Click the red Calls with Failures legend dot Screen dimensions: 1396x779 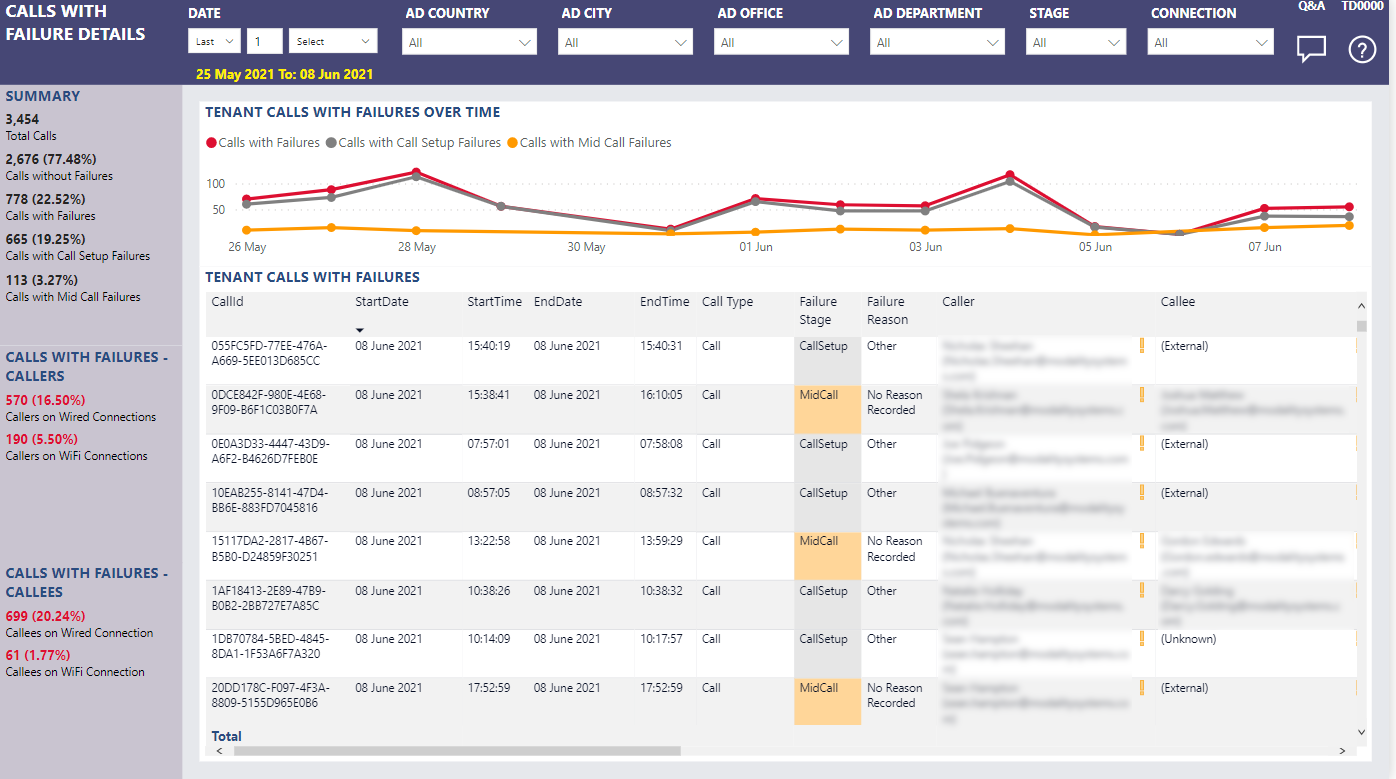211,143
